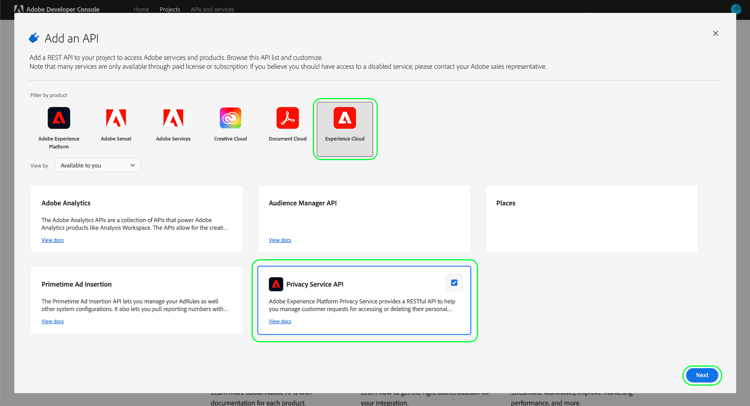750x406 pixels.
Task: Select the Experience Cloud product filter
Action: click(x=345, y=129)
